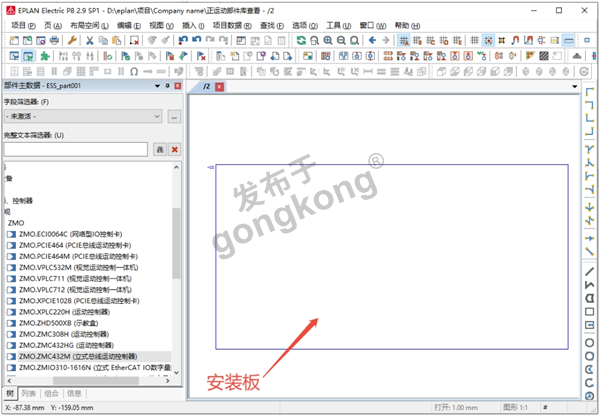
Task: Select ZMO.VPLC532M tree item
Action: [x=78, y=268]
